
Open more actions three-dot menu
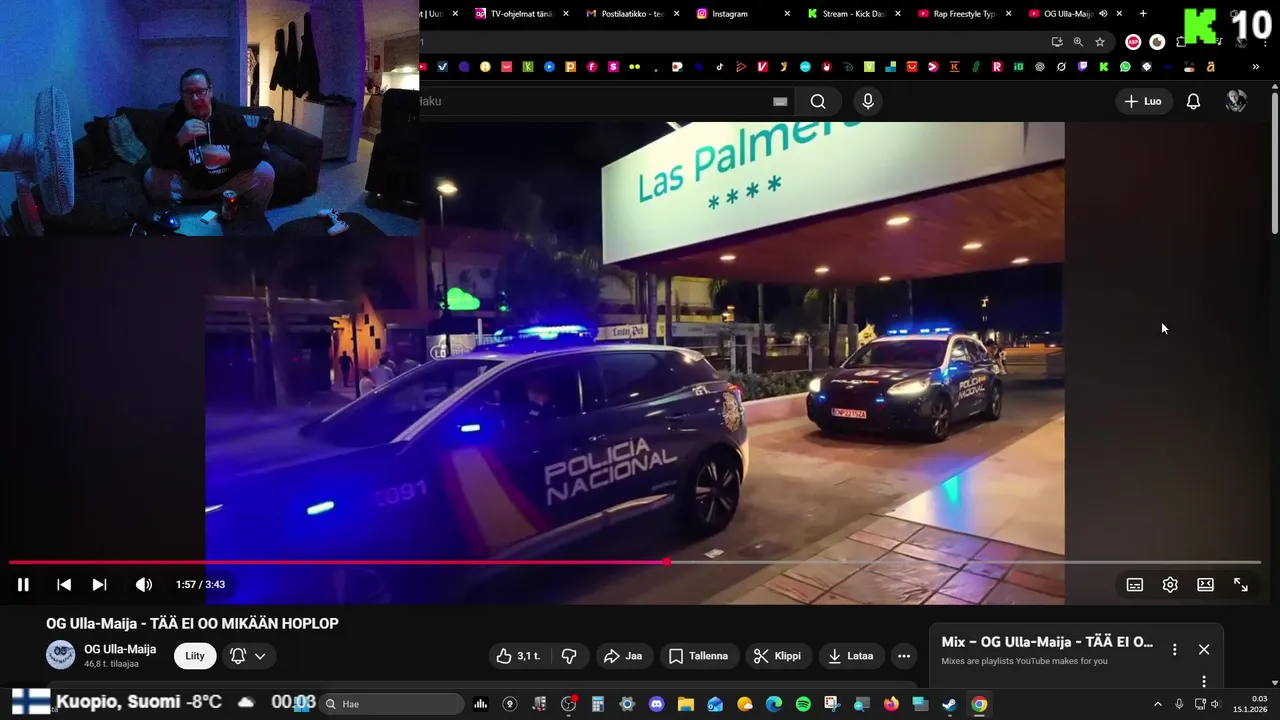tap(904, 656)
